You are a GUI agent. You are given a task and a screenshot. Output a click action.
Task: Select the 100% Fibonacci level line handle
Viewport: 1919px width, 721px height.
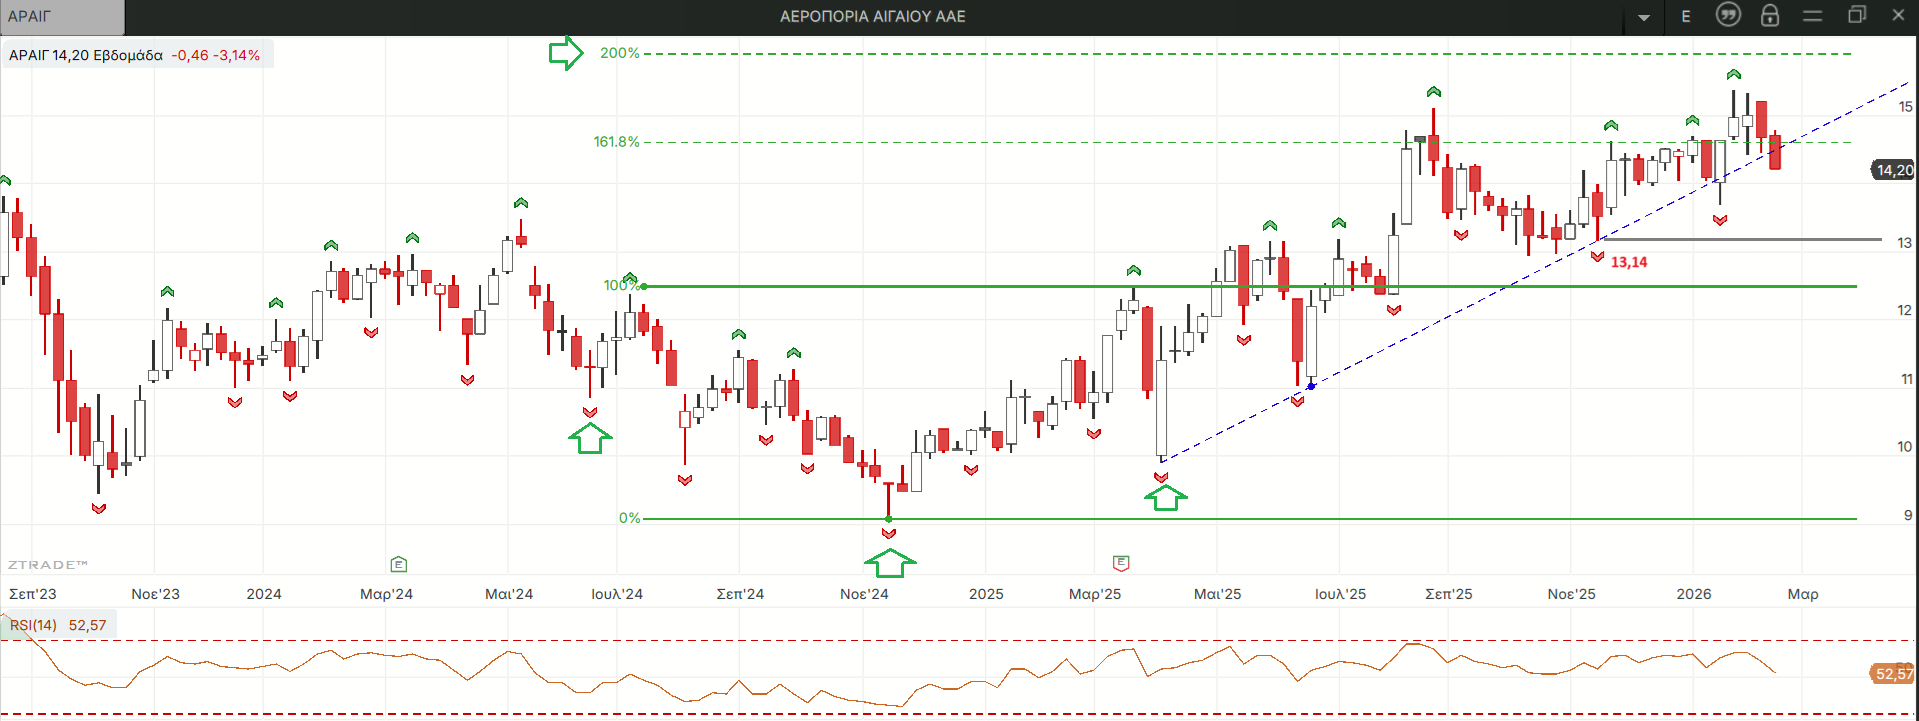(x=644, y=286)
